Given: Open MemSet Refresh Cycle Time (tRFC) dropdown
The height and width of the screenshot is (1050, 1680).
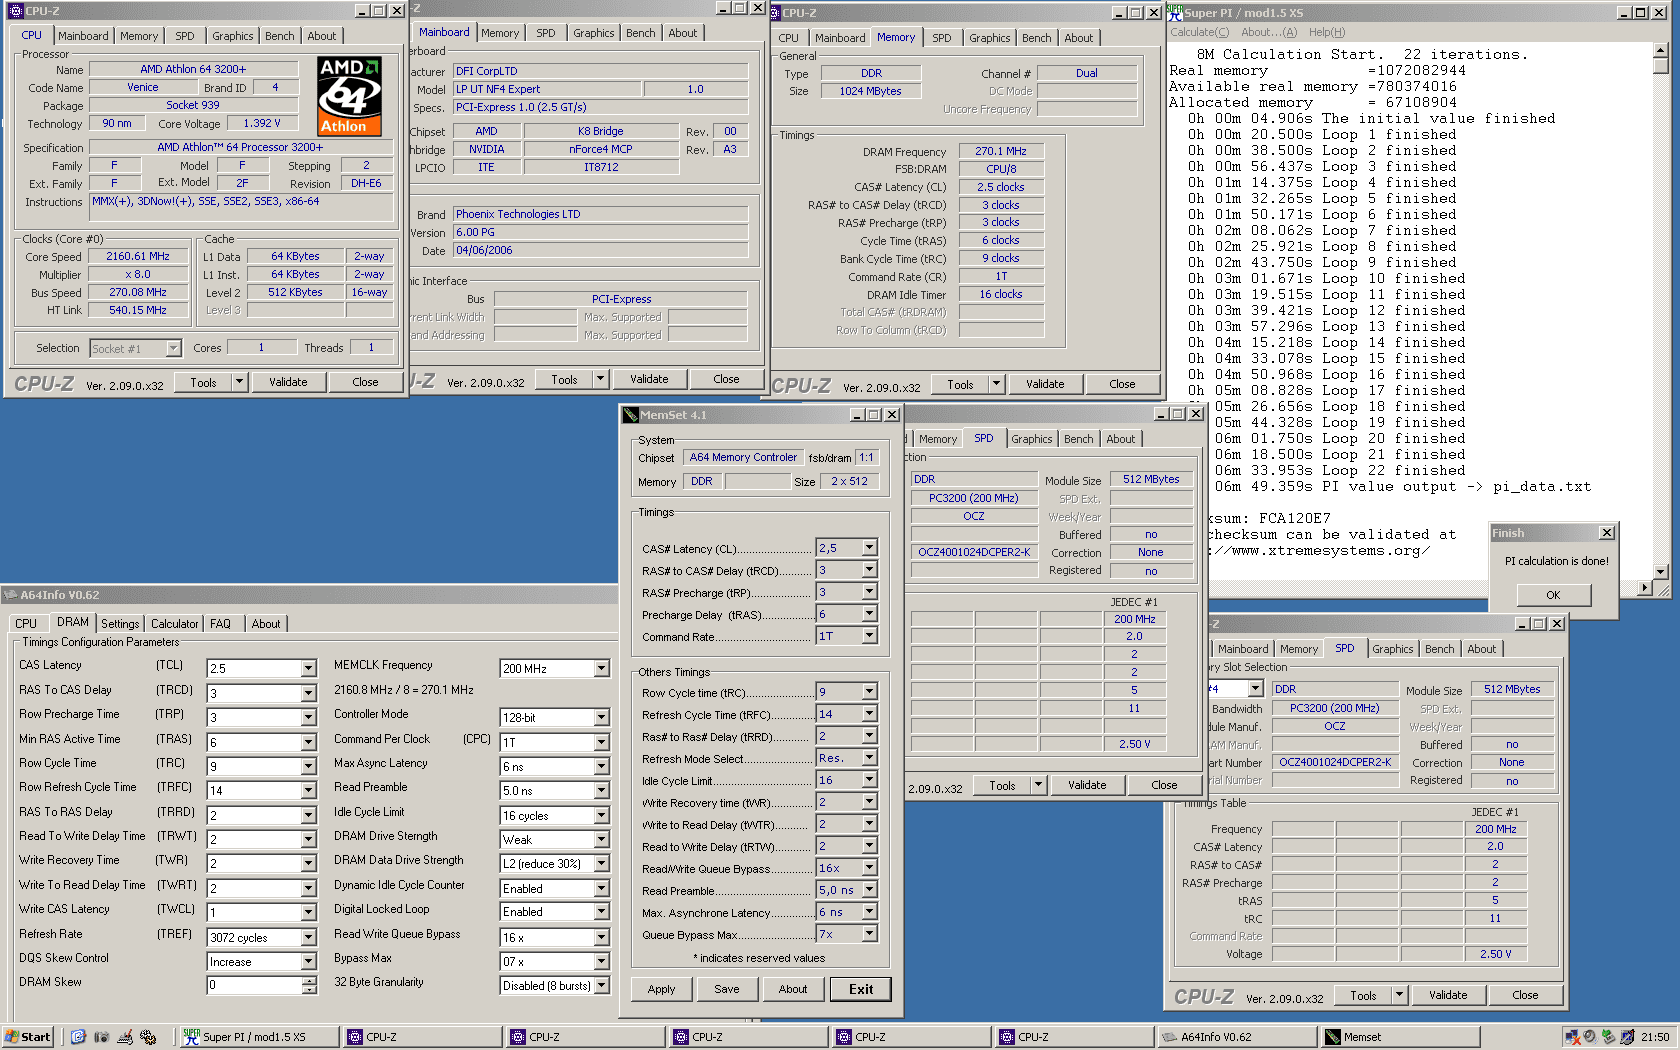Looking at the screenshot, I should (869, 714).
